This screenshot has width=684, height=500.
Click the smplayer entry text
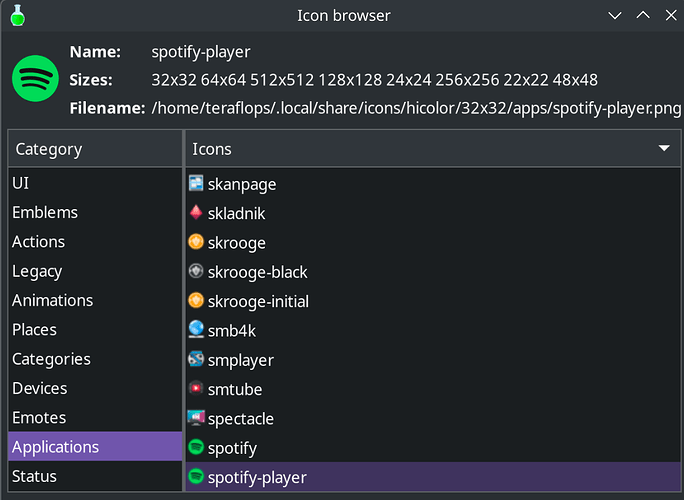[241, 360]
